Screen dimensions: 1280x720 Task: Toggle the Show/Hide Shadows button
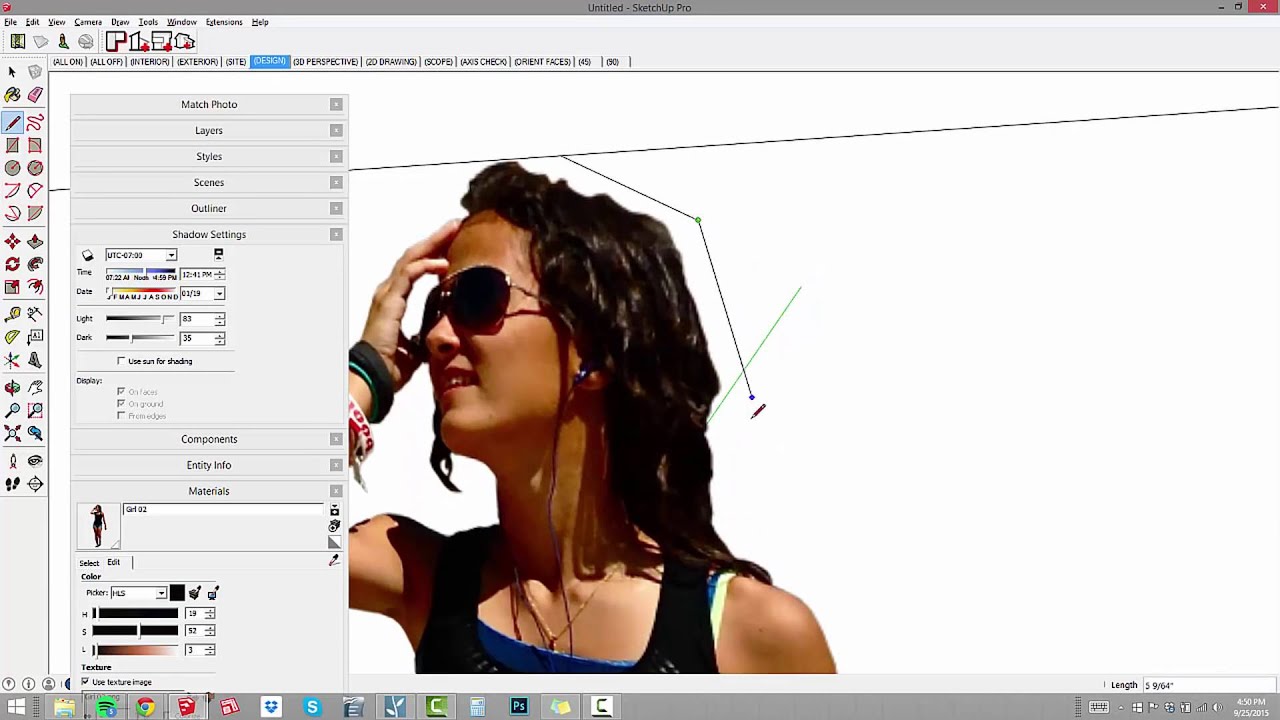[87, 255]
